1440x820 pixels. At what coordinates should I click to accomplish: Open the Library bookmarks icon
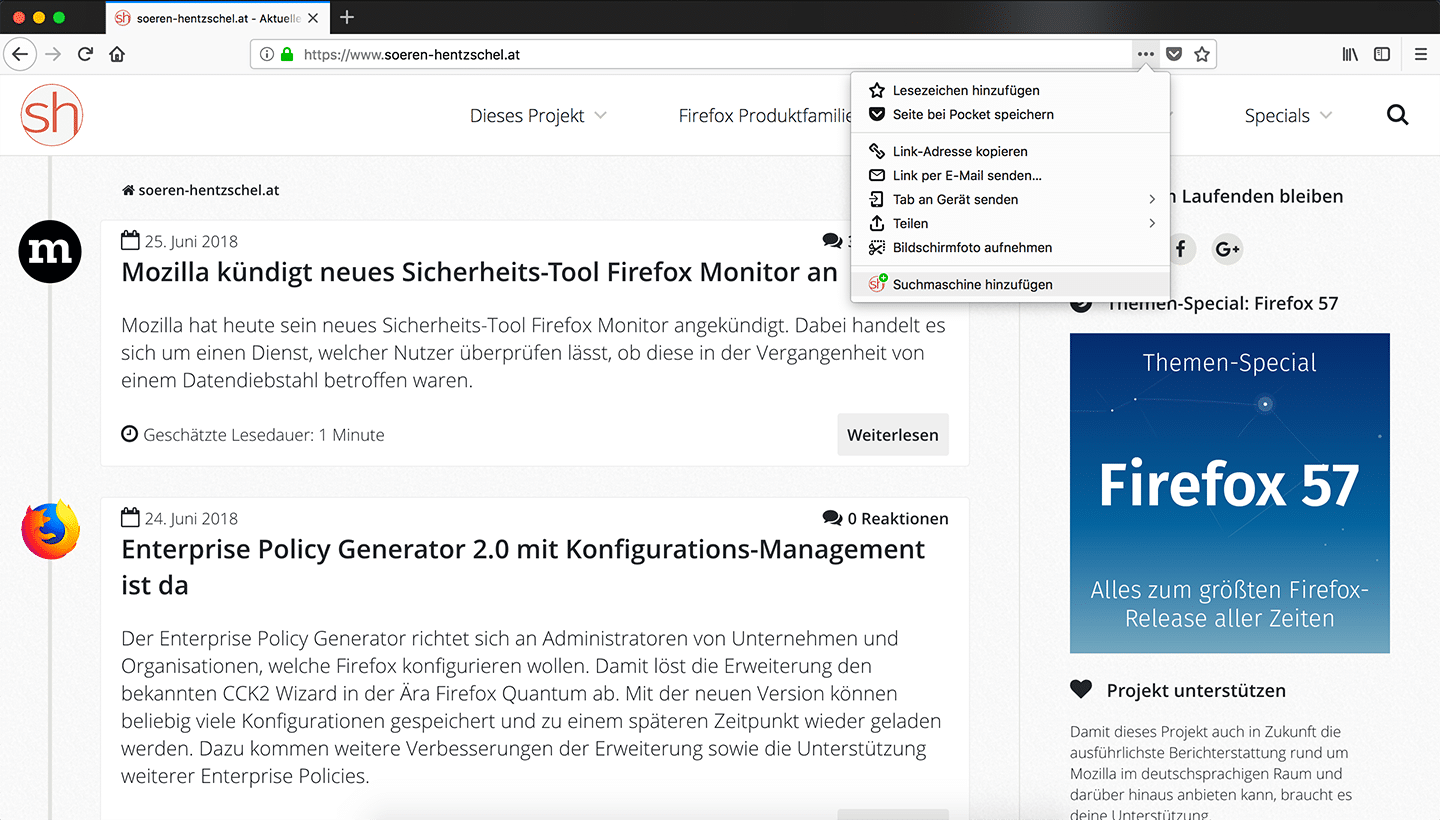pyautogui.click(x=1350, y=54)
